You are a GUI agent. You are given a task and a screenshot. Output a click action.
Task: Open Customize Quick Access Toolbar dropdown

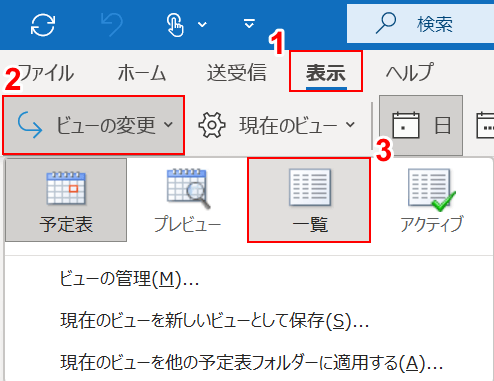(x=249, y=24)
